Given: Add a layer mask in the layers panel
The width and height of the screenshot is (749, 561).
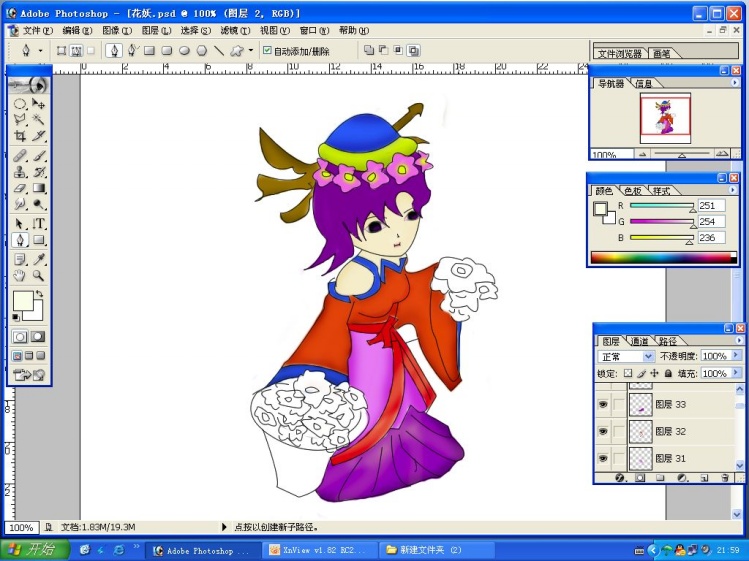Looking at the screenshot, I should click(640, 477).
